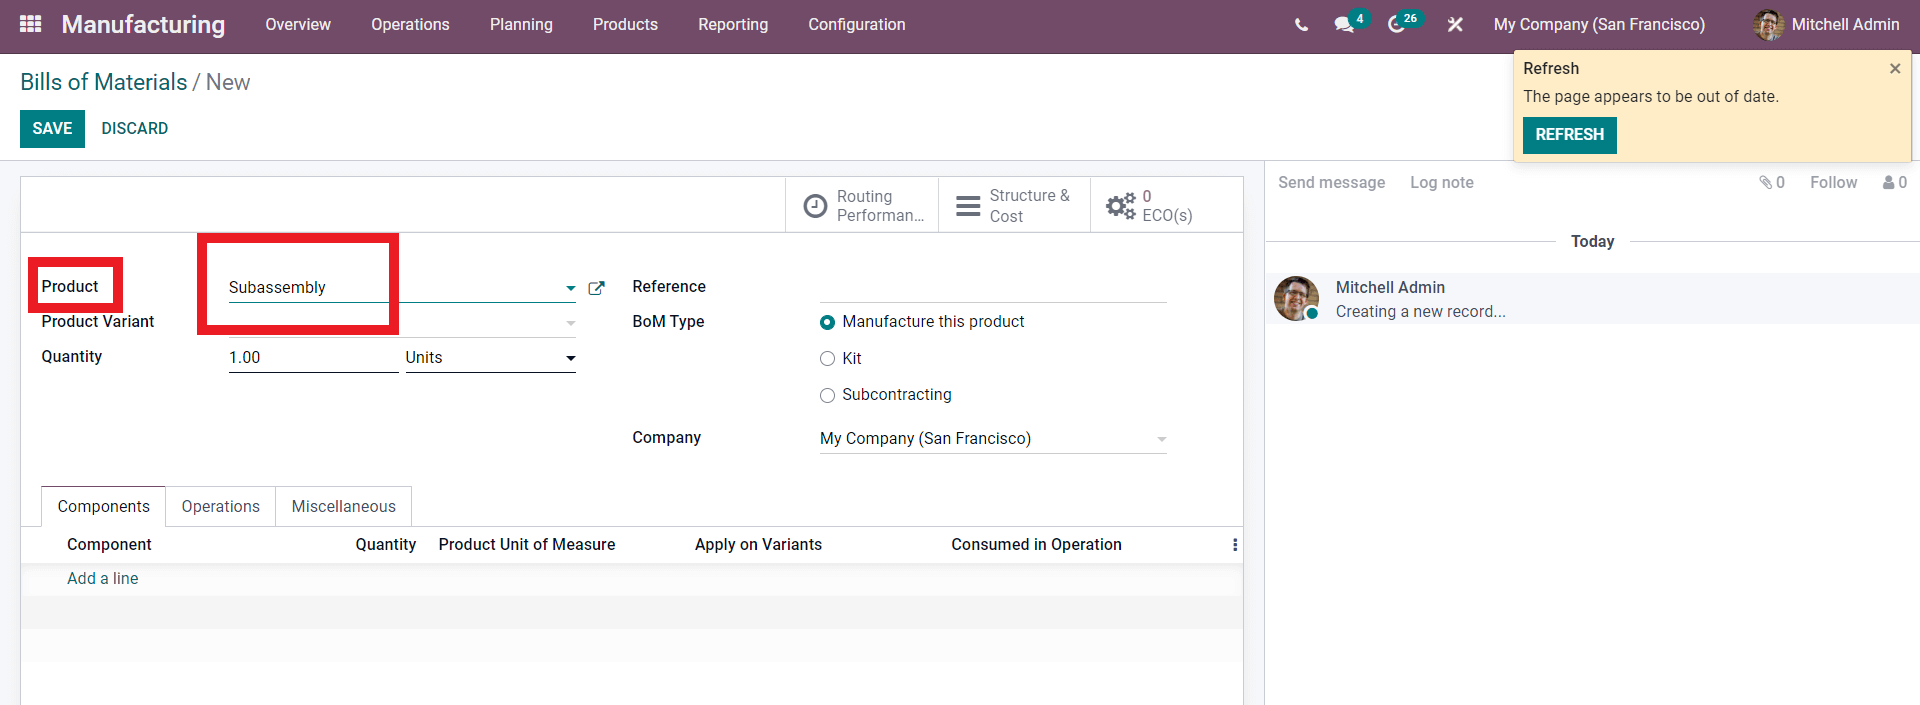Screen dimensions: 1920x705
Task: Click the Mitchell Admin name in chatter
Action: tap(1390, 287)
